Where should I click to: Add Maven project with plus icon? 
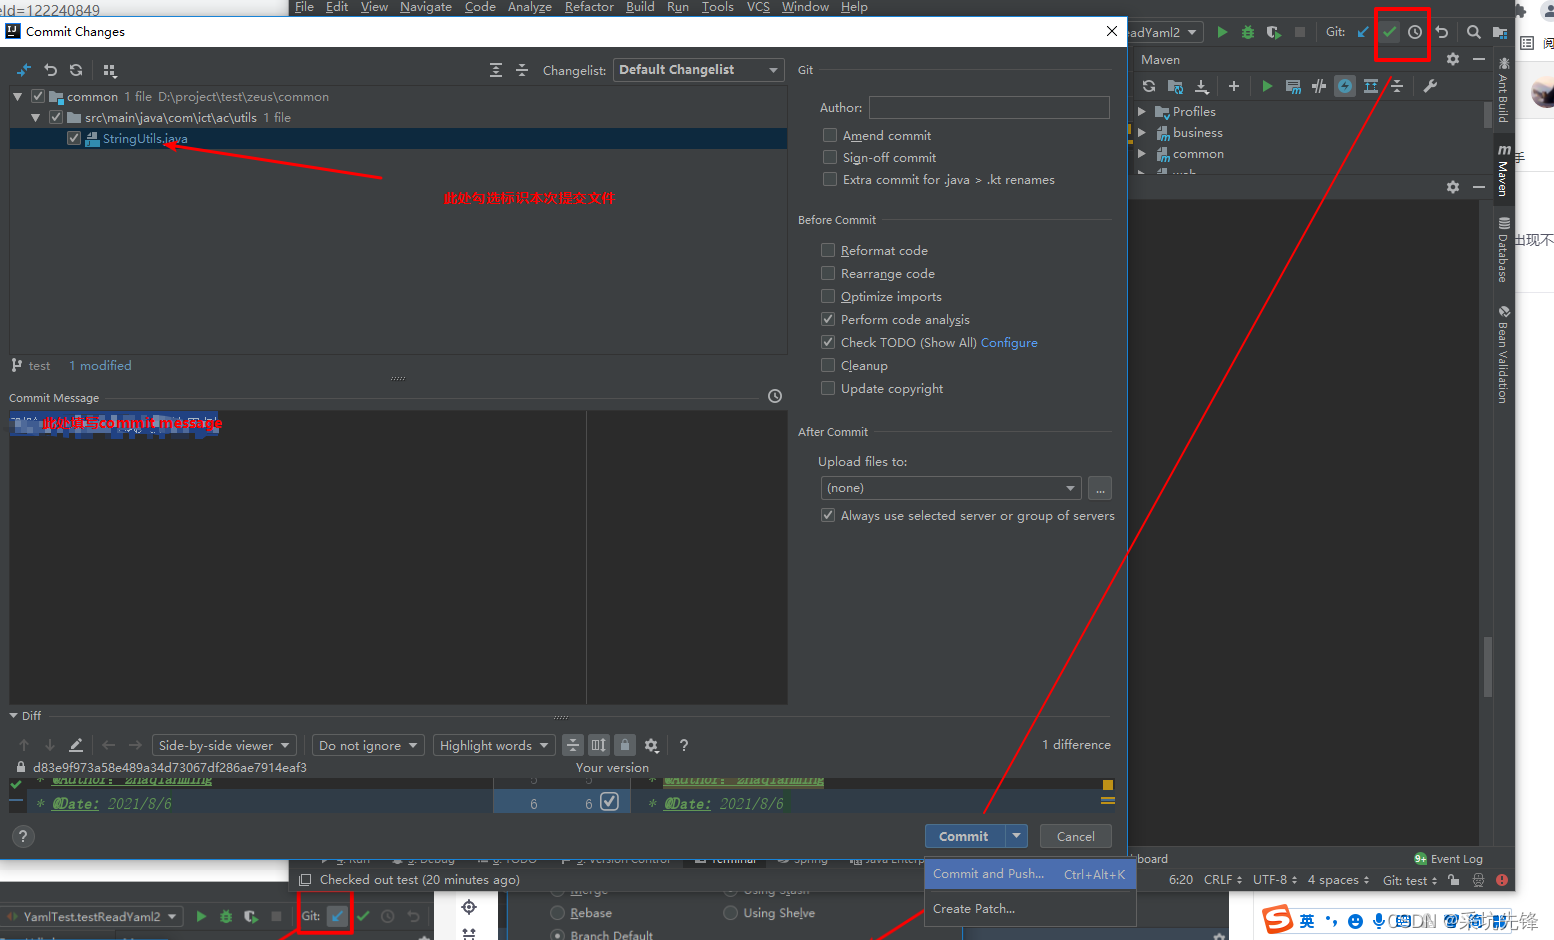(x=1234, y=86)
